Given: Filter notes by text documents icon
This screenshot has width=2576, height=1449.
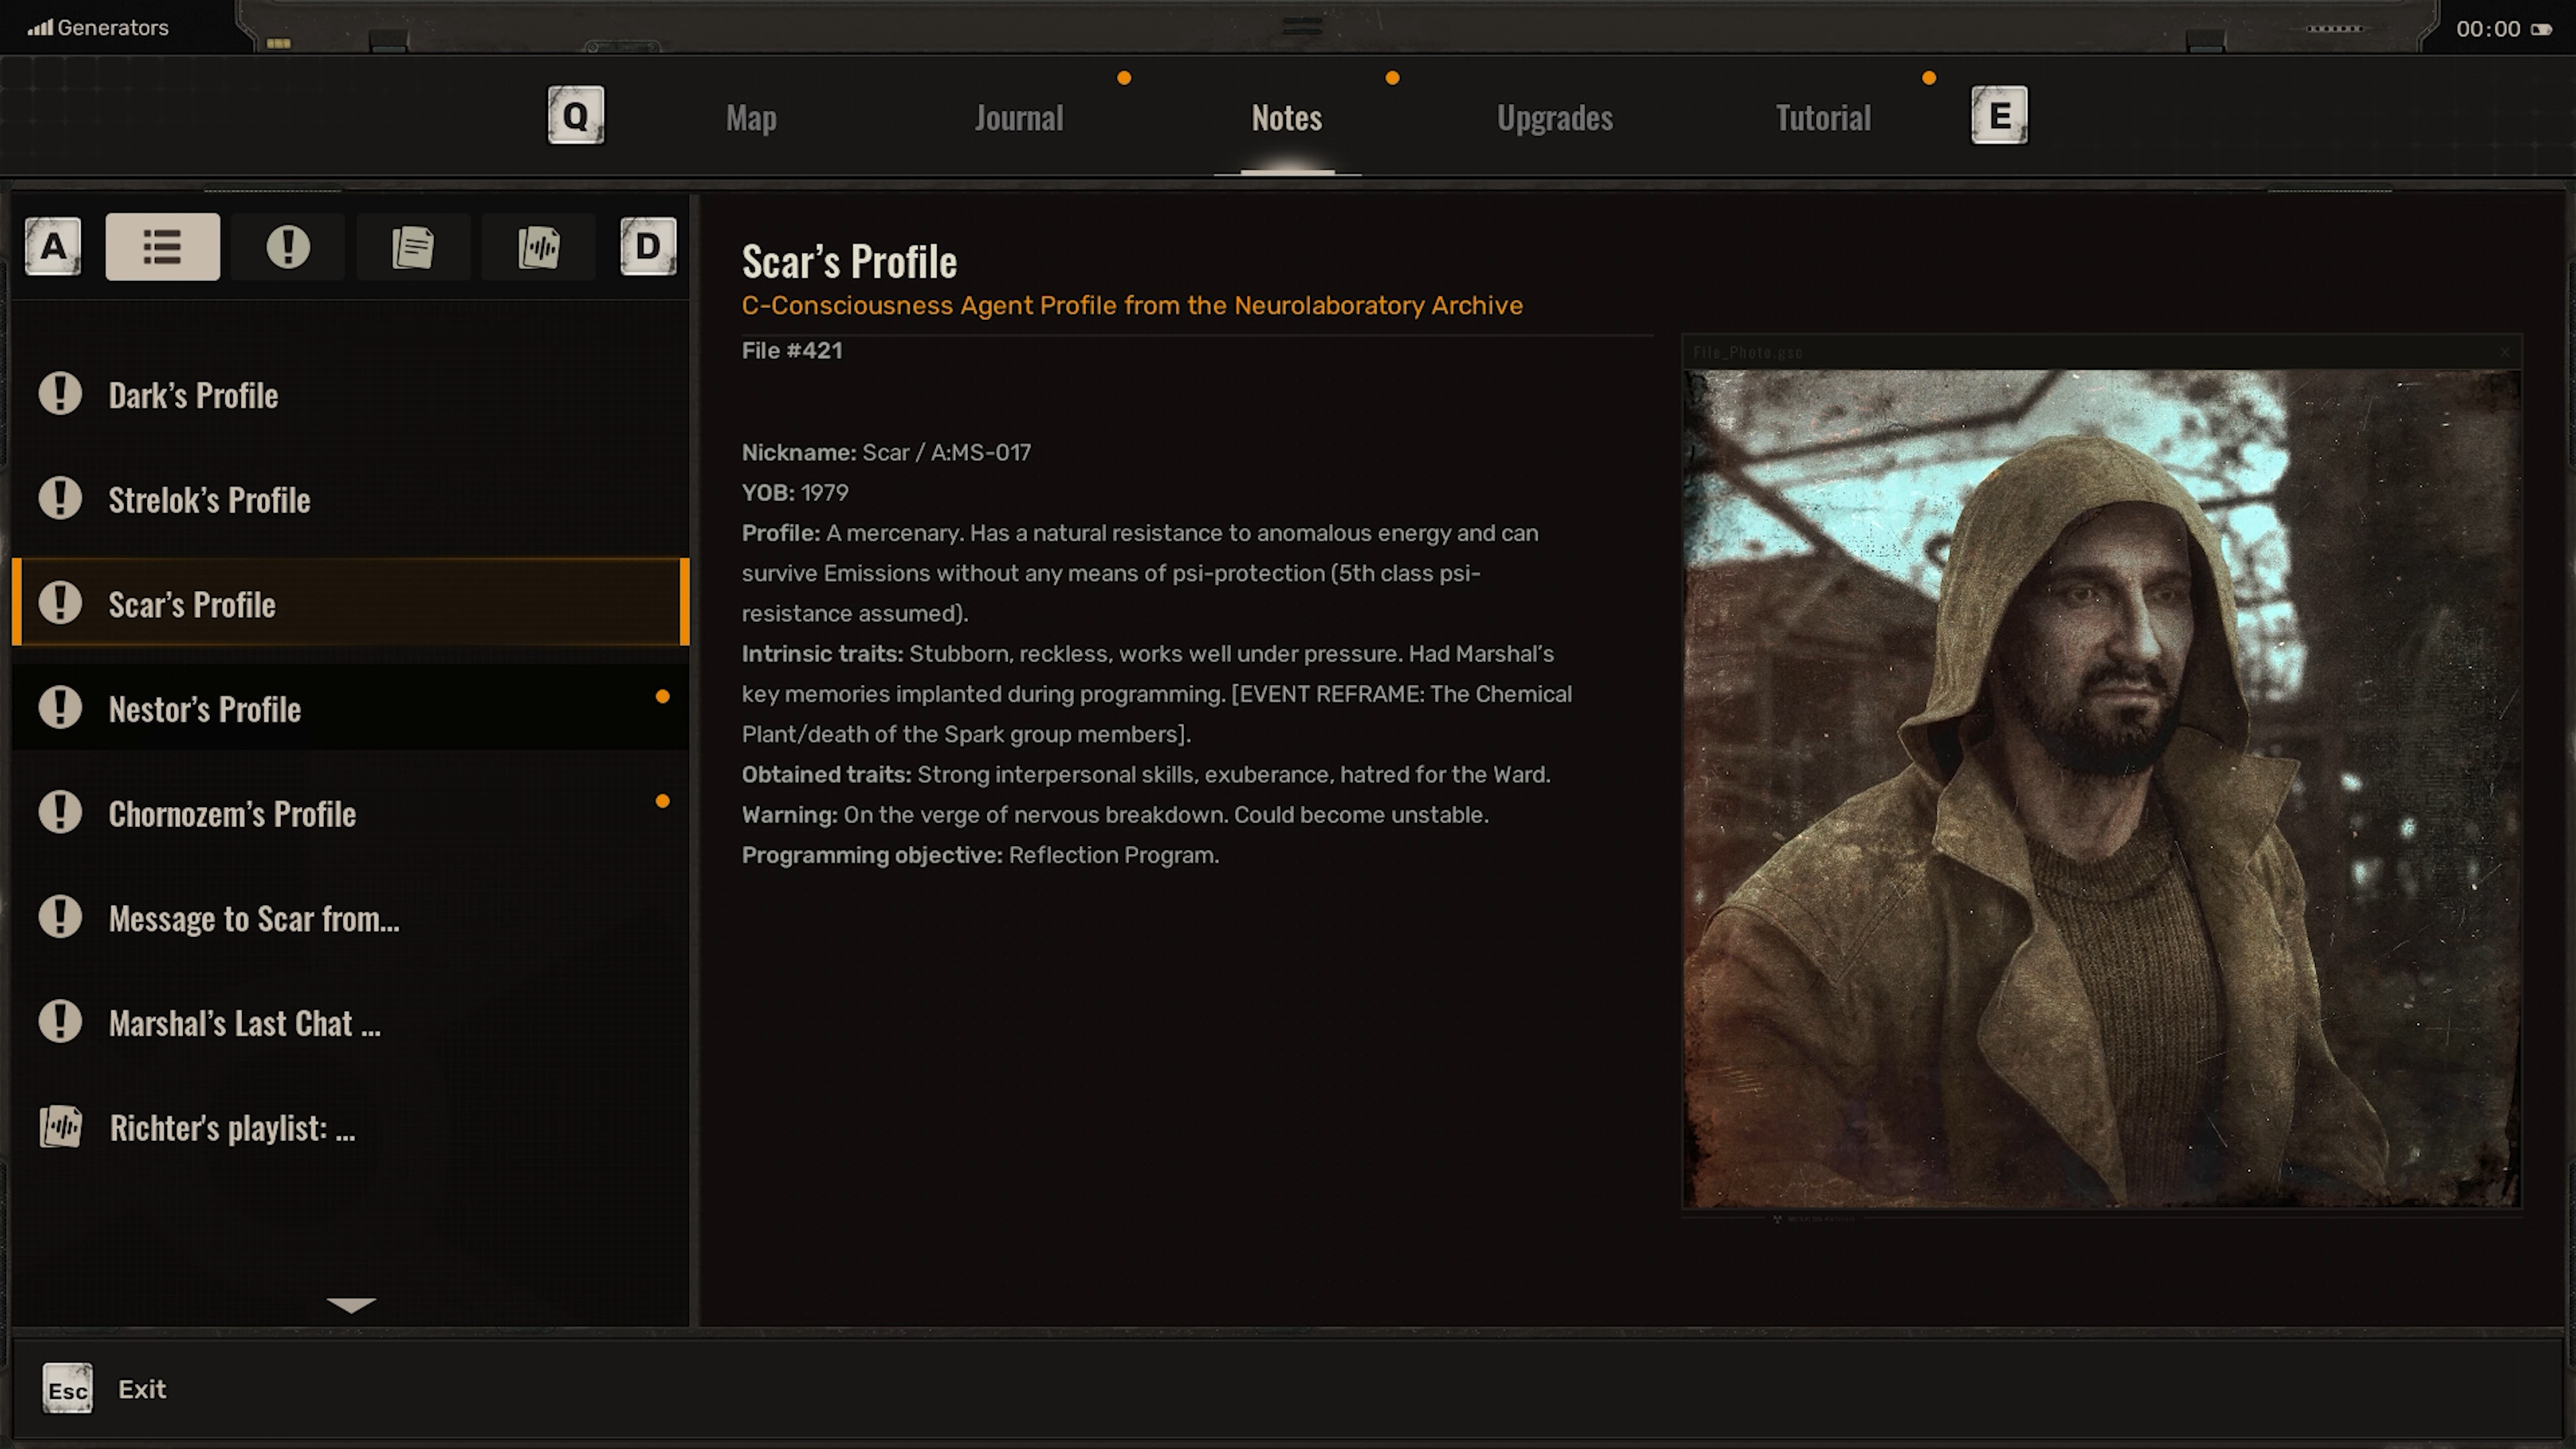Looking at the screenshot, I should point(413,246).
